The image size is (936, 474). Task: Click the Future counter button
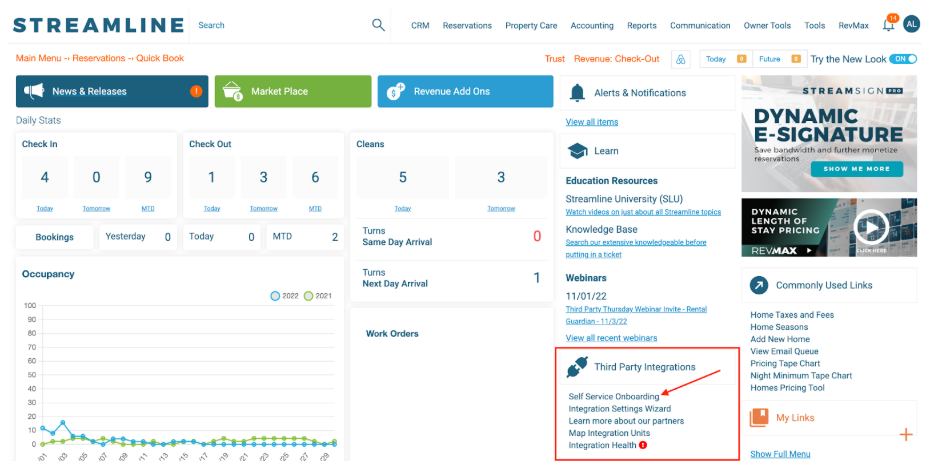tap(780, 59)
